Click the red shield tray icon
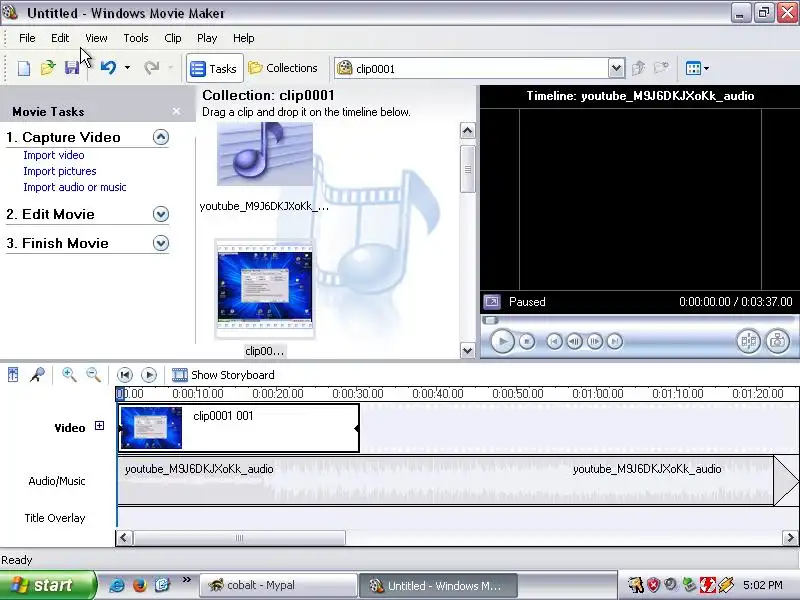Image resolution: width=800 pixels, height=600 pixels. pos(653,585)
